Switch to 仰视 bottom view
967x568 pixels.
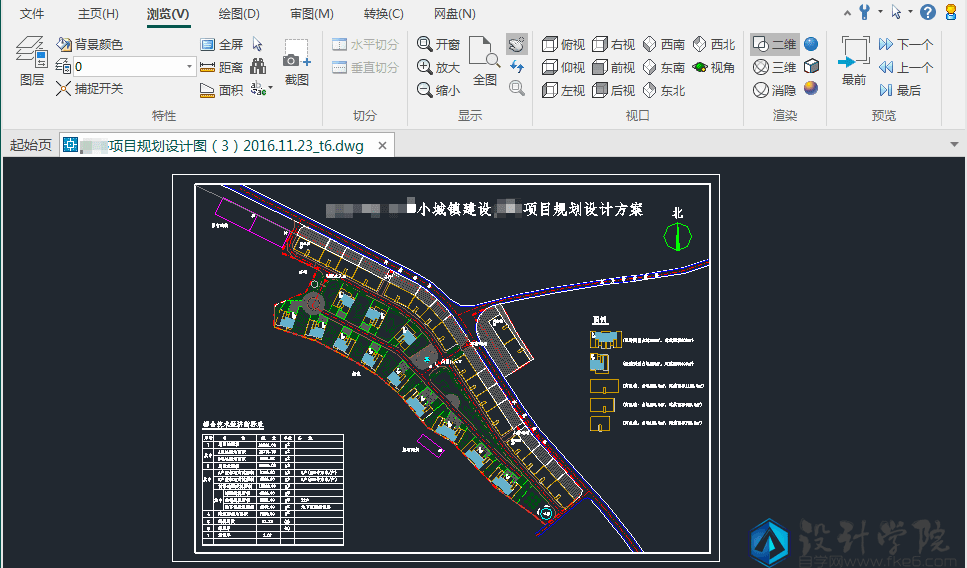563,67
